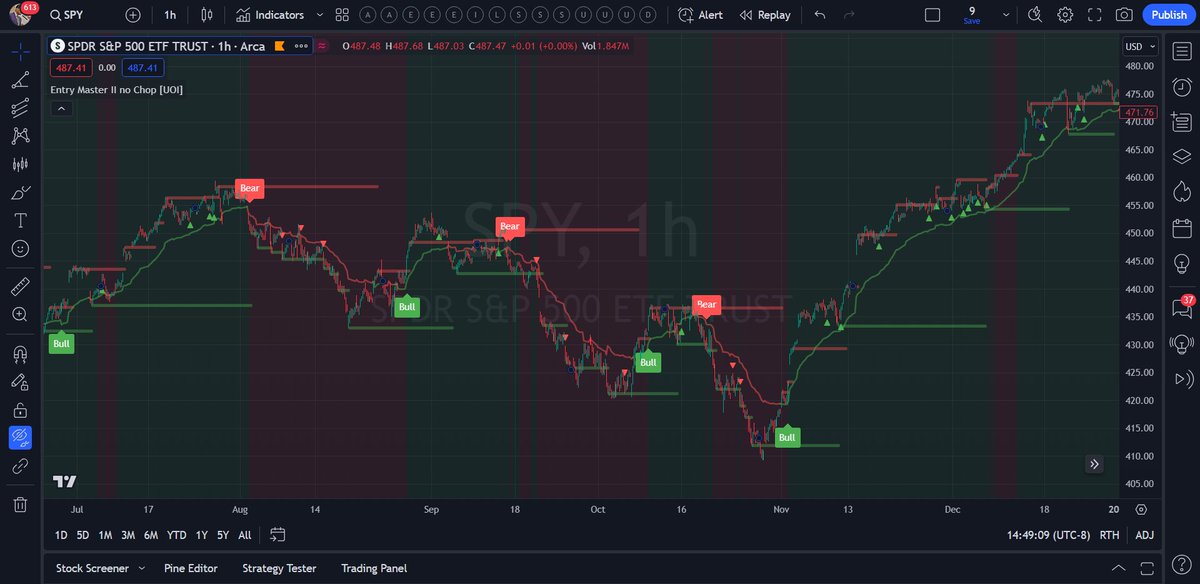Open the symbol legend more options dots
This screenshot has width=1200, height=584.
(x=301, y=46)
